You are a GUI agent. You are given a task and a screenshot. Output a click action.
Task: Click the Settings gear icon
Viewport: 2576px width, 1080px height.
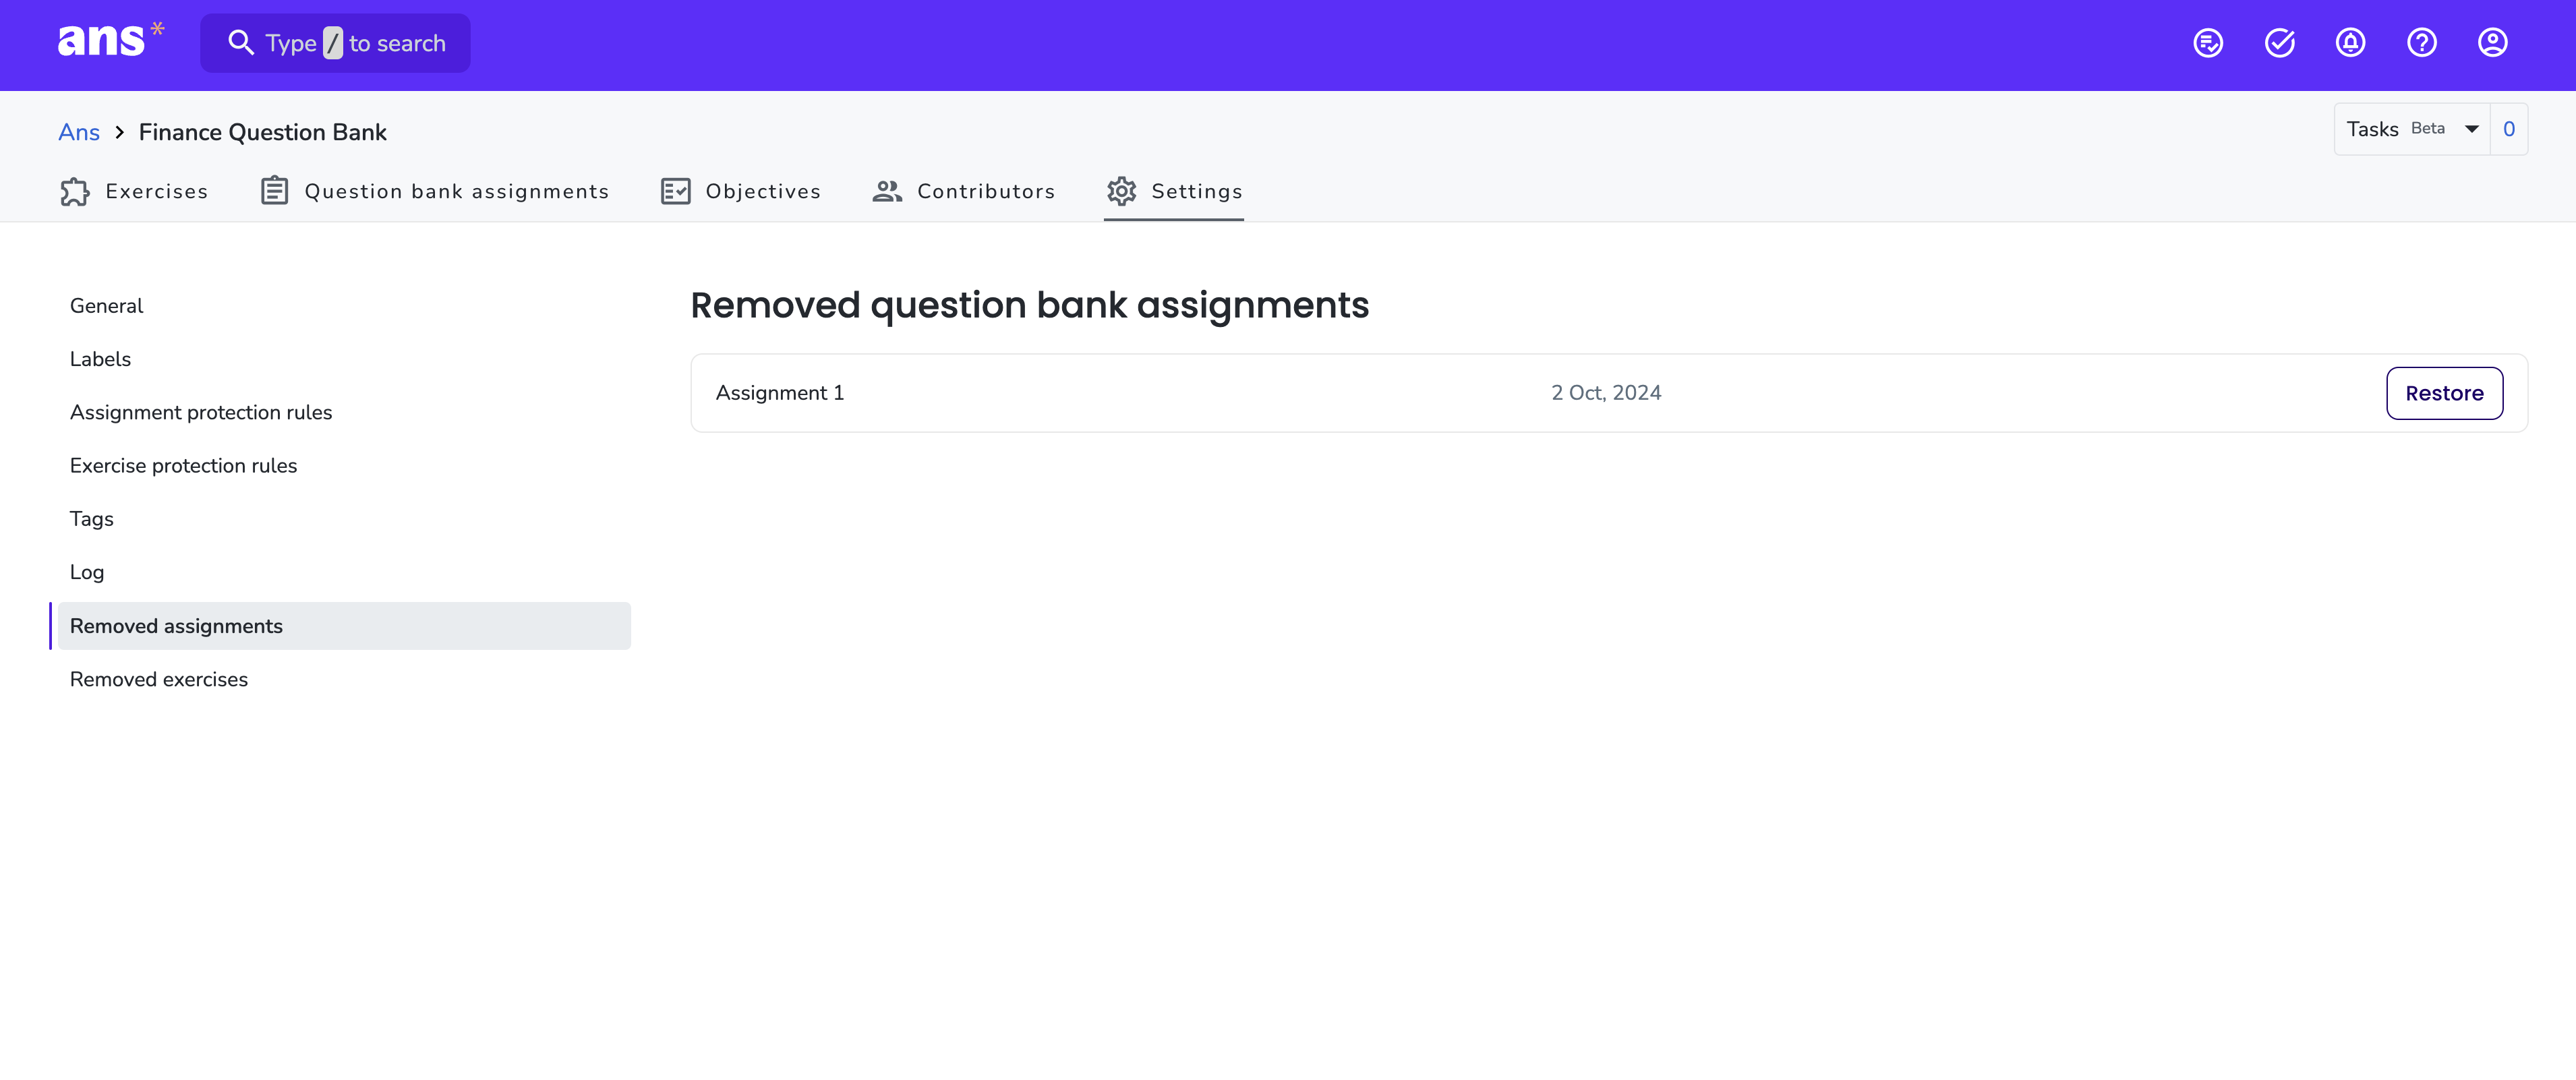(1122, 191)
